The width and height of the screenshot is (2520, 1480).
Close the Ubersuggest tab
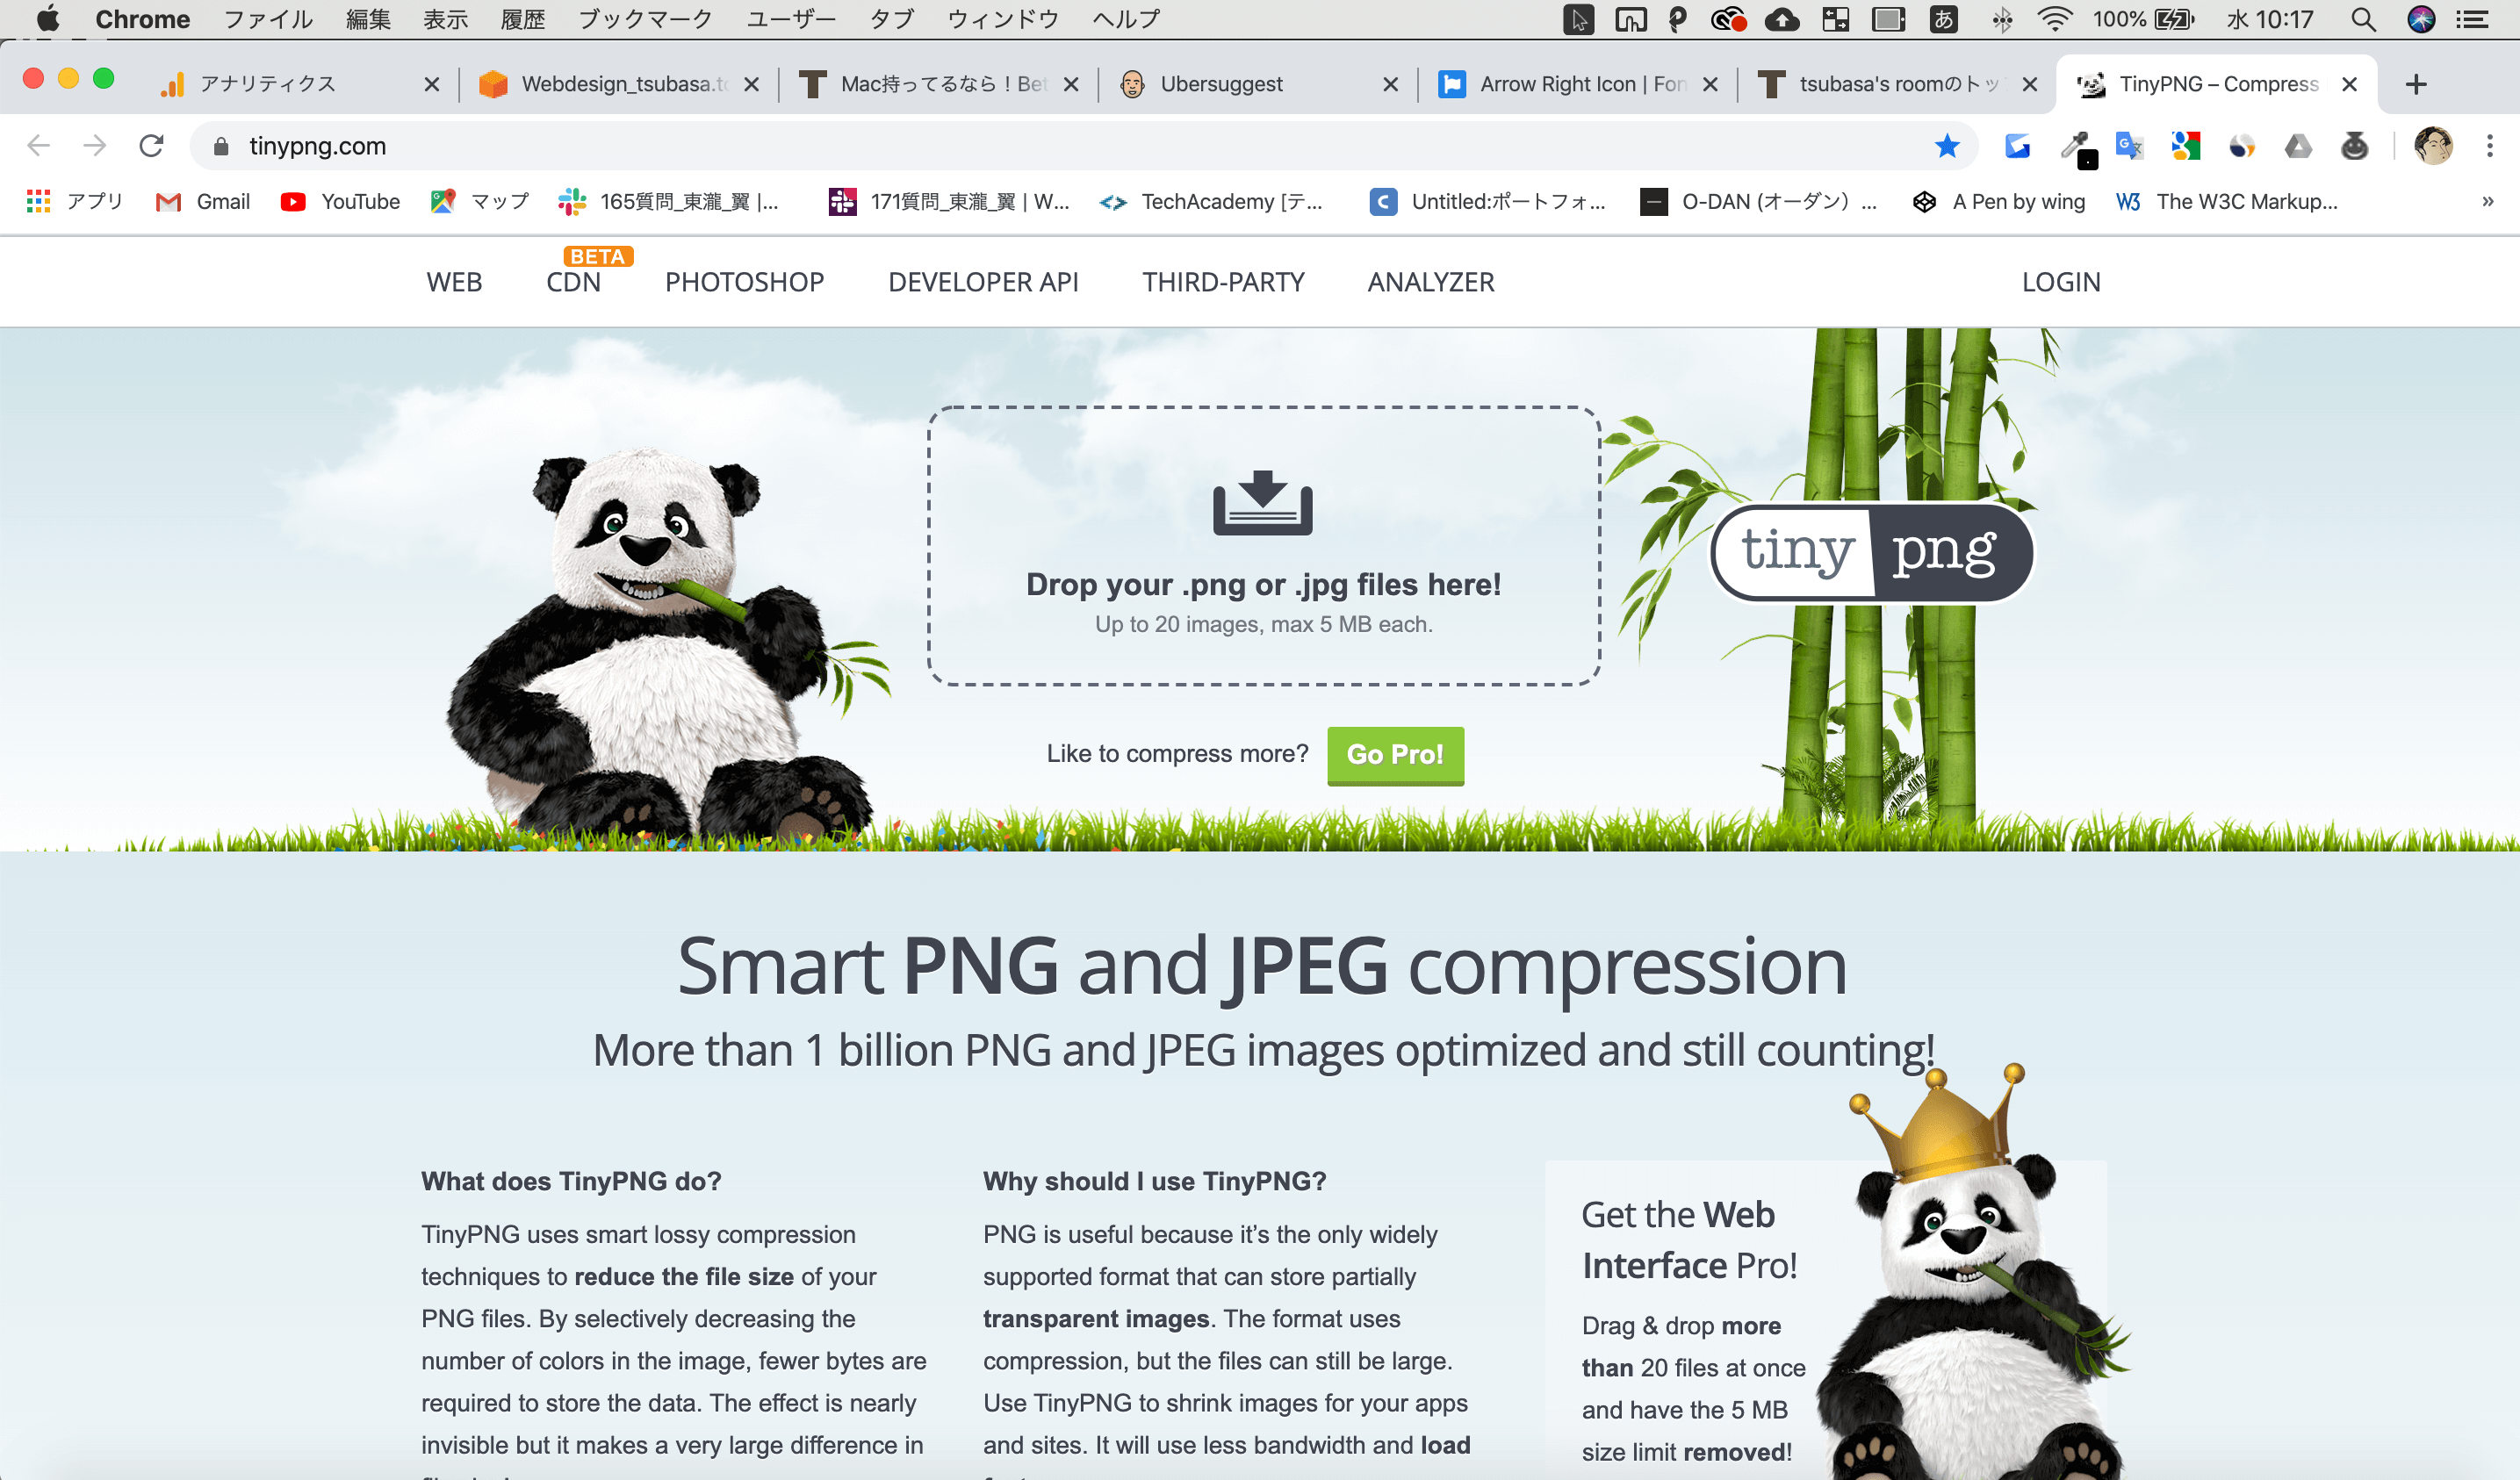tap(1390, 84)
